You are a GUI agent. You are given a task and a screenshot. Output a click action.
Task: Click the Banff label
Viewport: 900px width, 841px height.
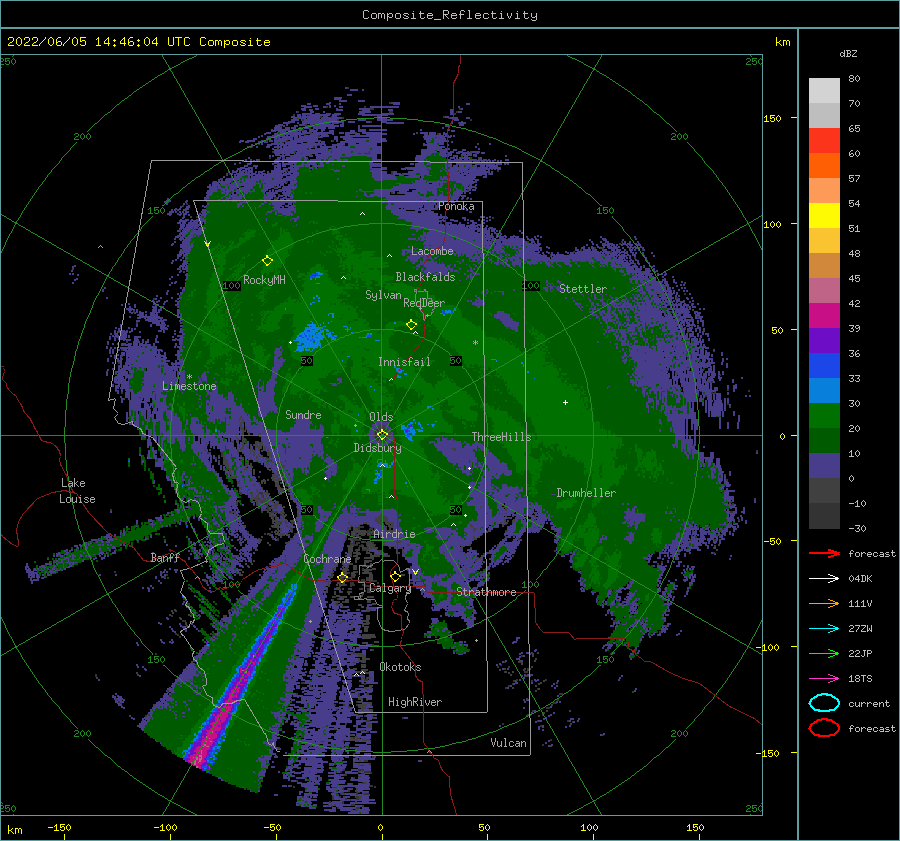pyautogui.click(x=165, y=557)
